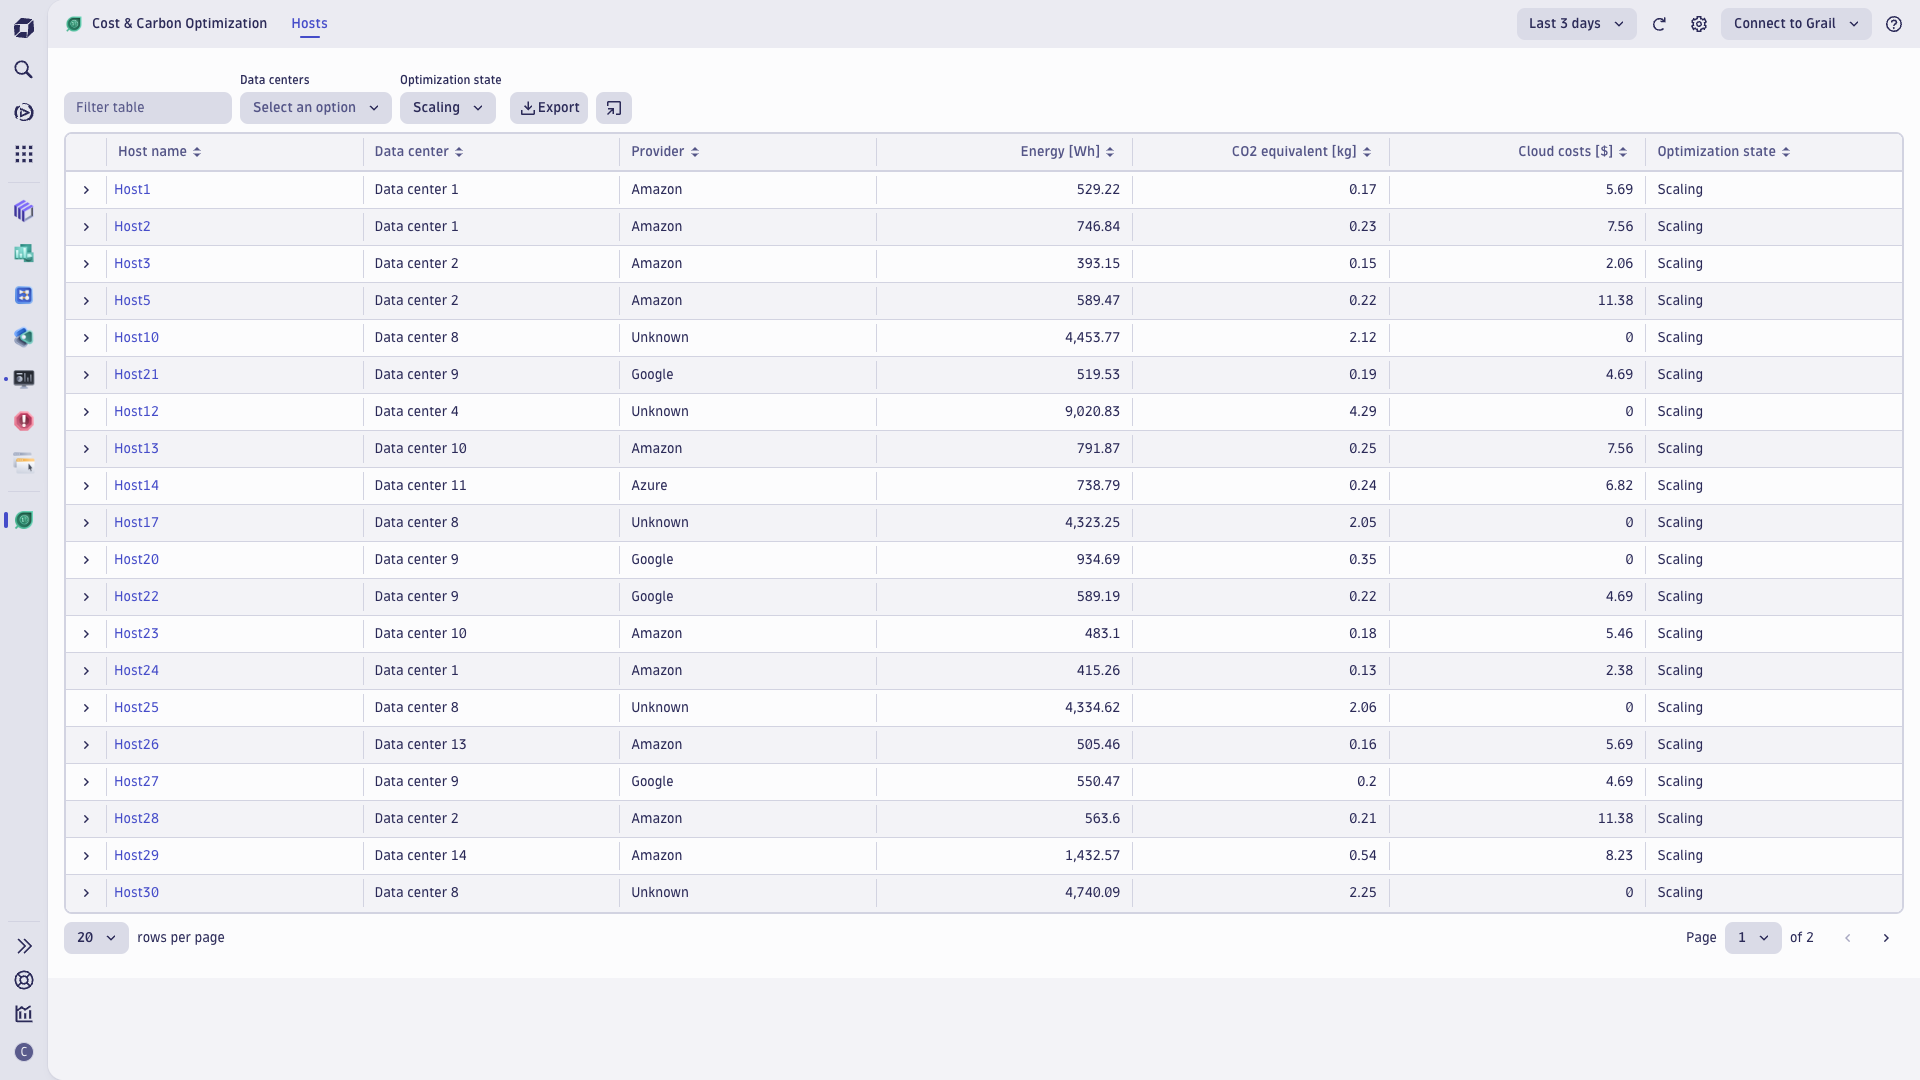Screen dimensions: 1920x1080
Task: Click the 9,020.83 energy value
Action: [1092, 412]
